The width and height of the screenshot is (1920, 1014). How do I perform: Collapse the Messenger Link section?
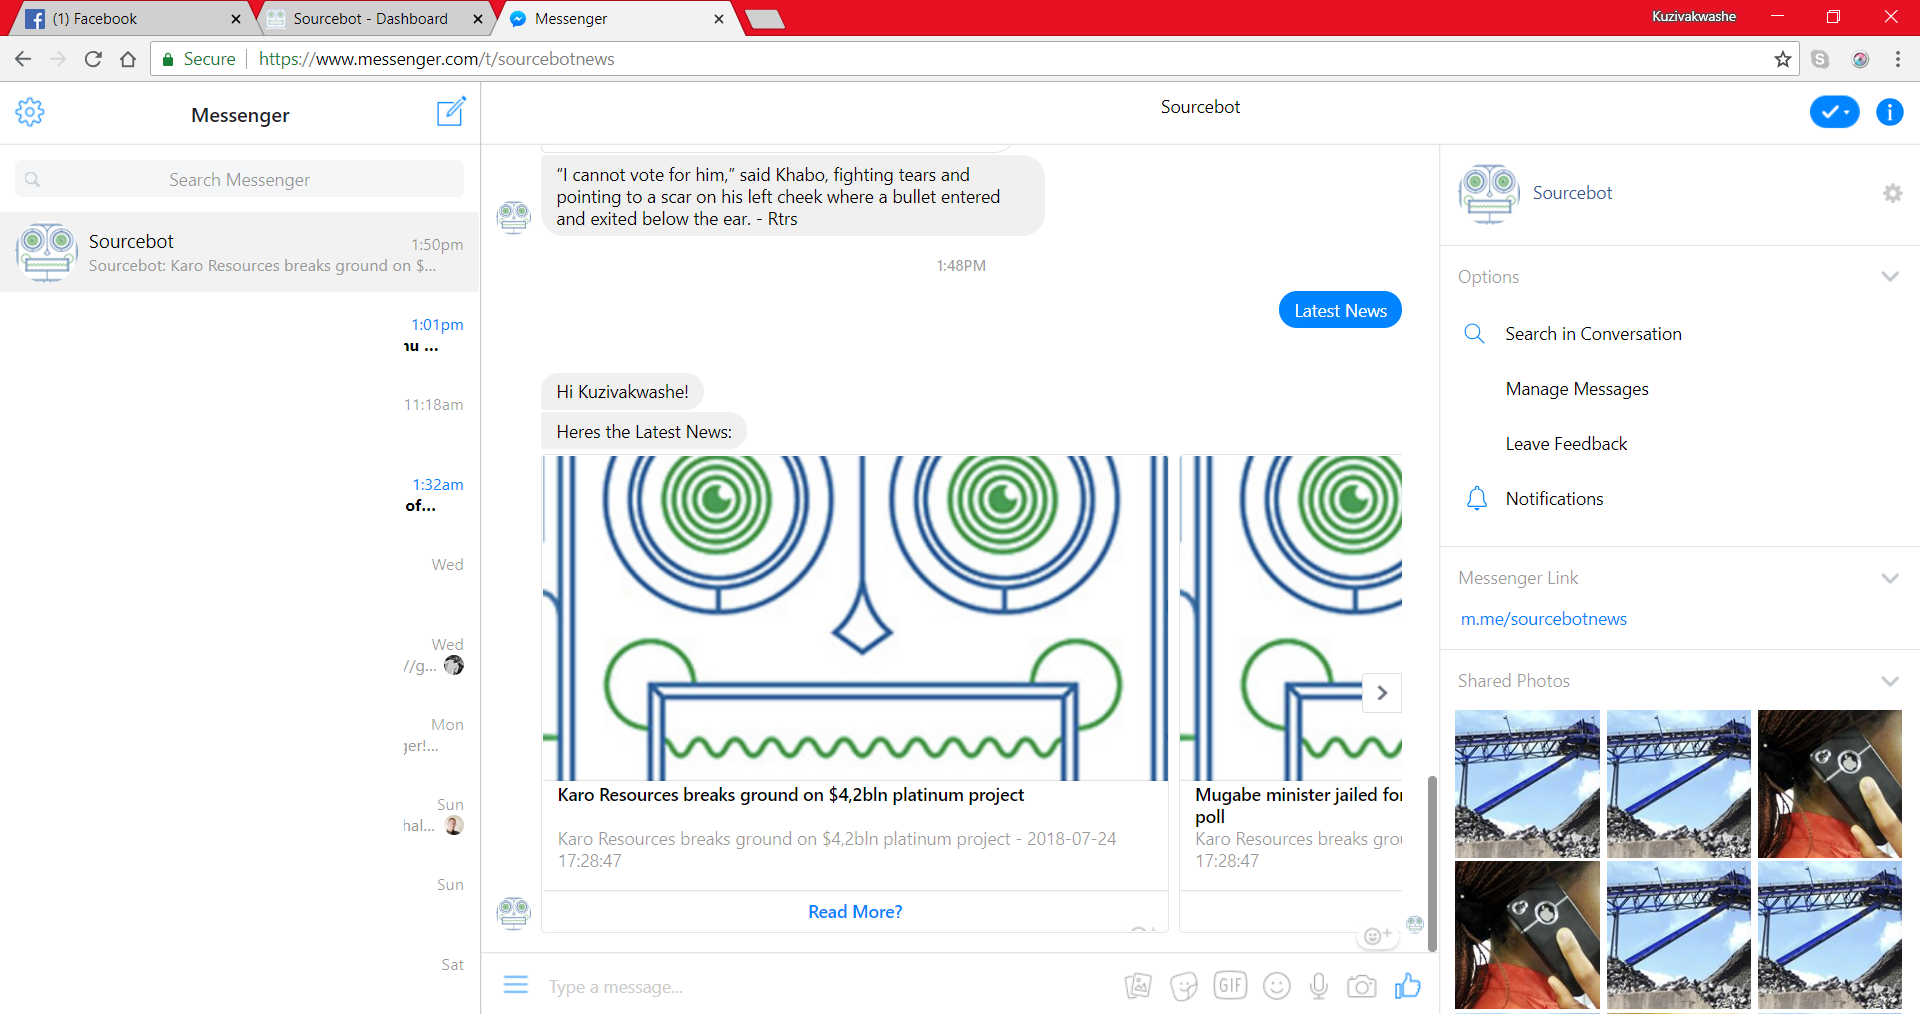(1889, 578)
